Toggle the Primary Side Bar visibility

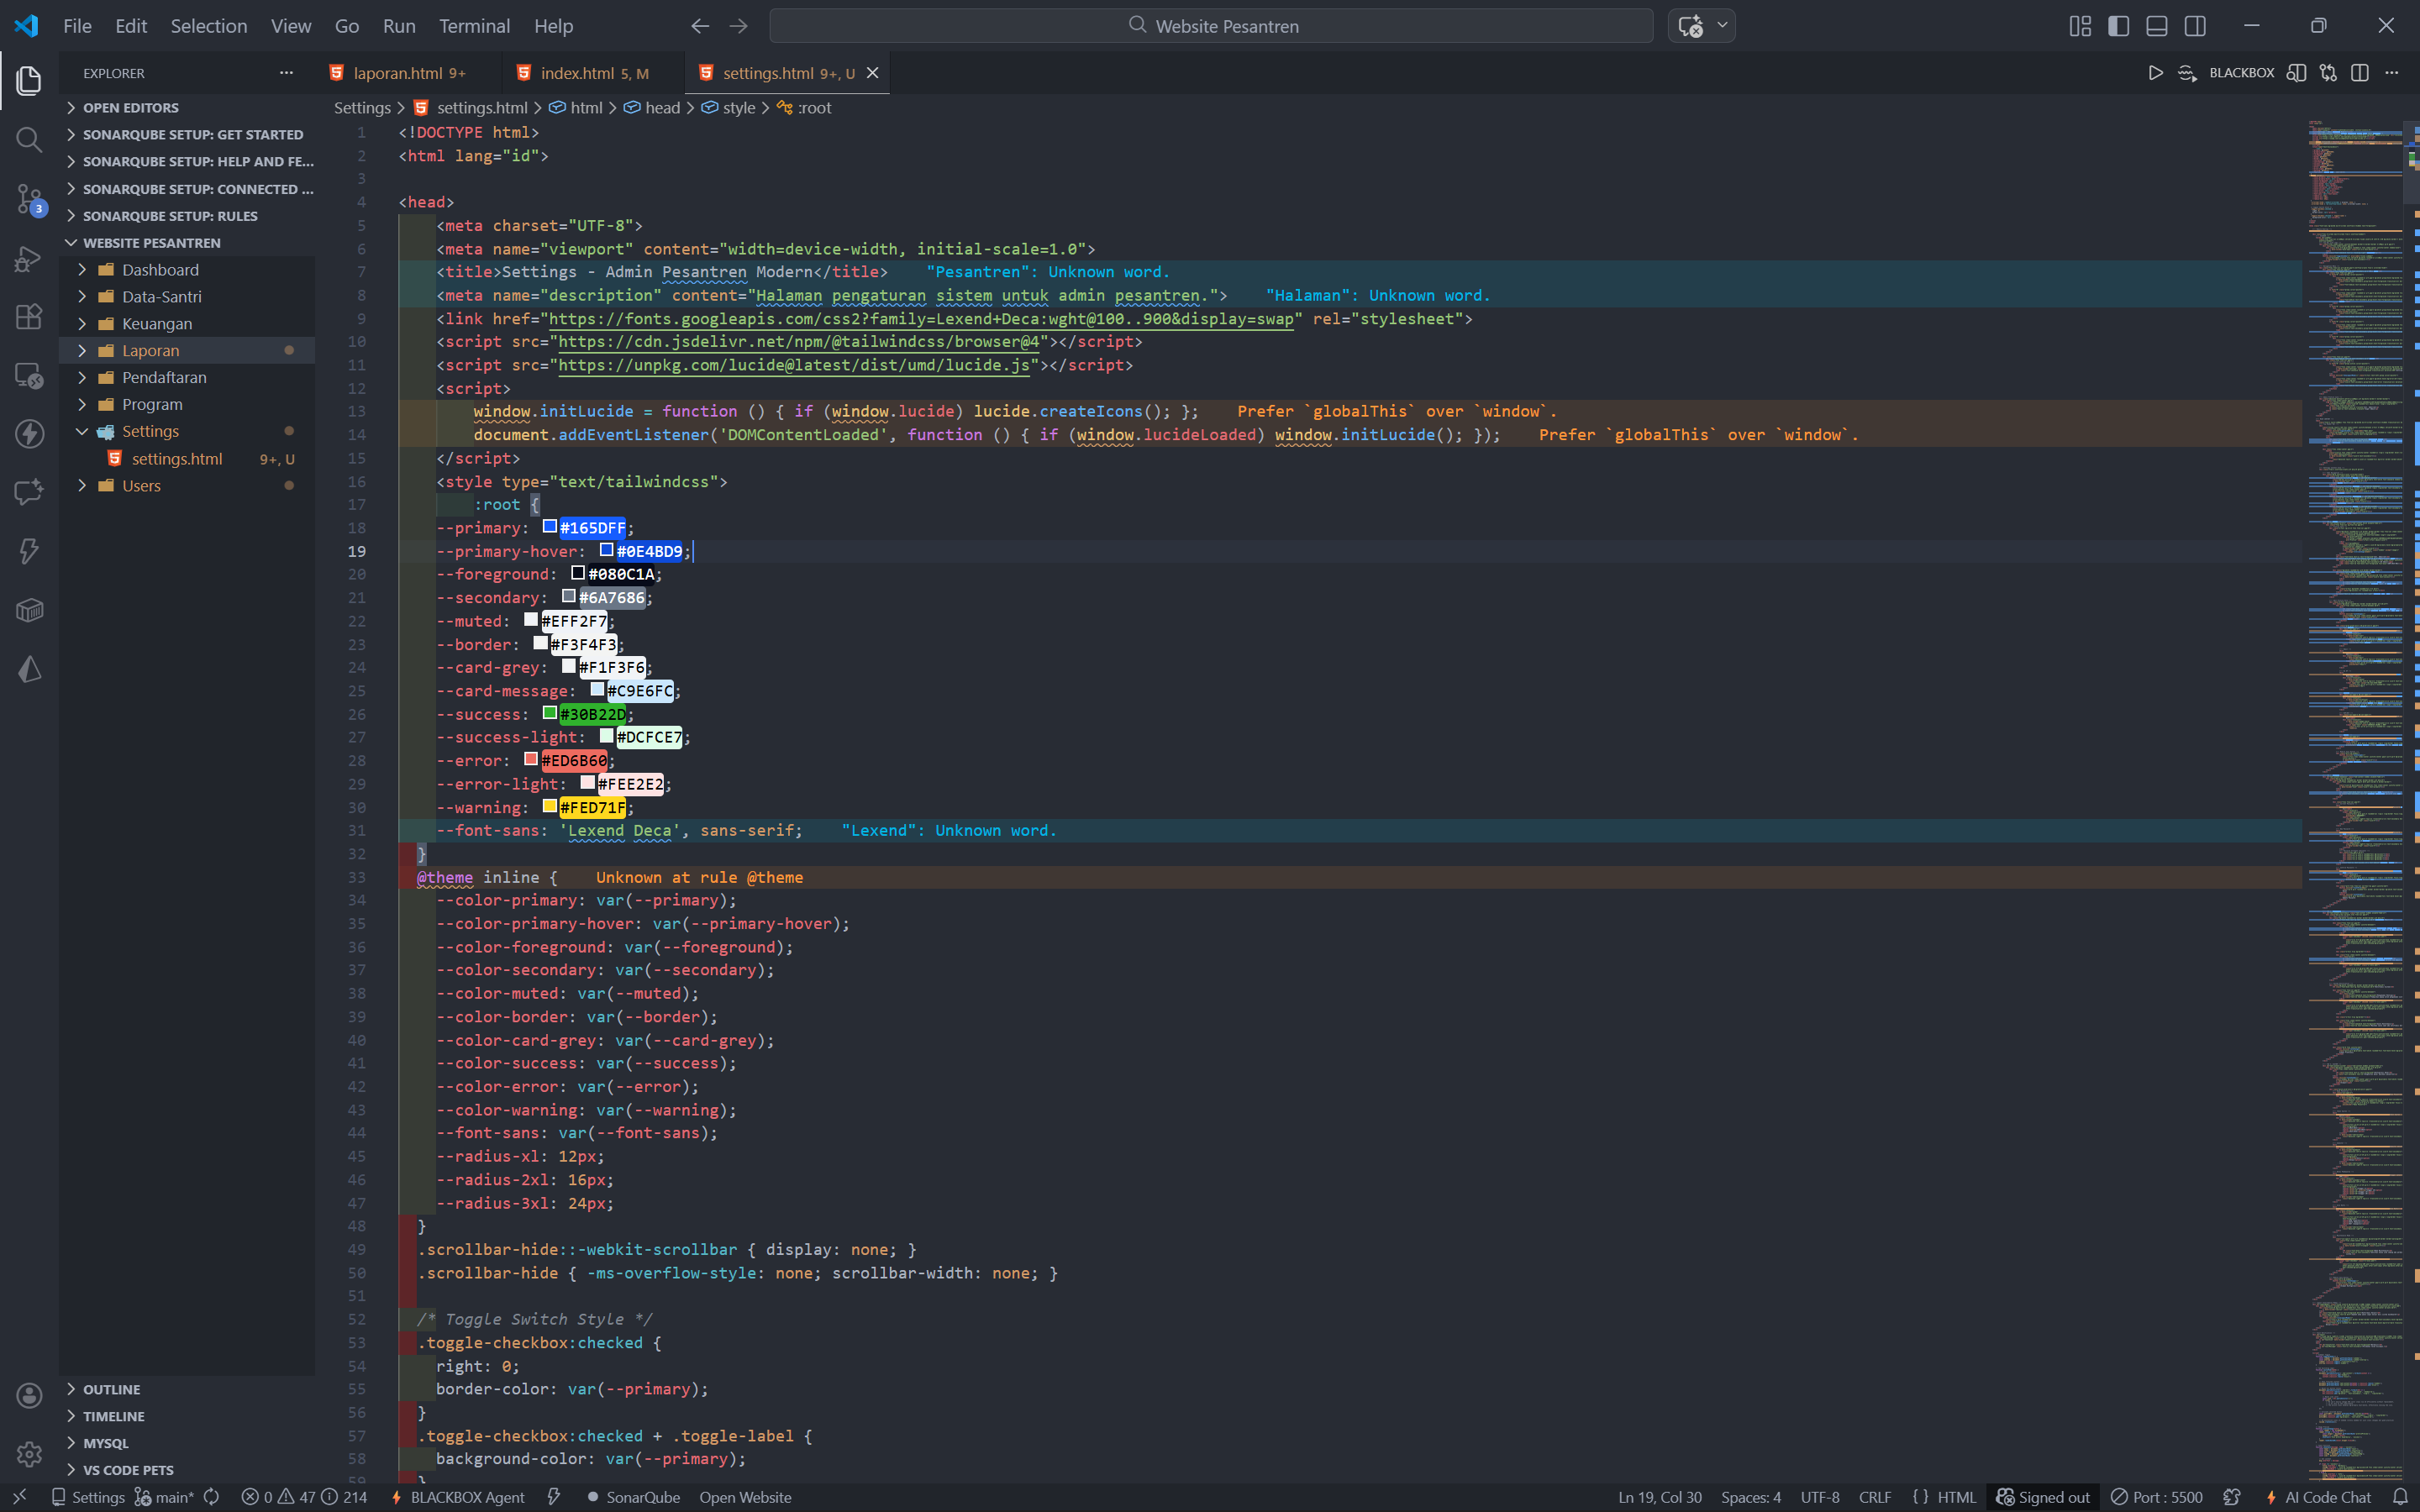(x=2118, y=26)
